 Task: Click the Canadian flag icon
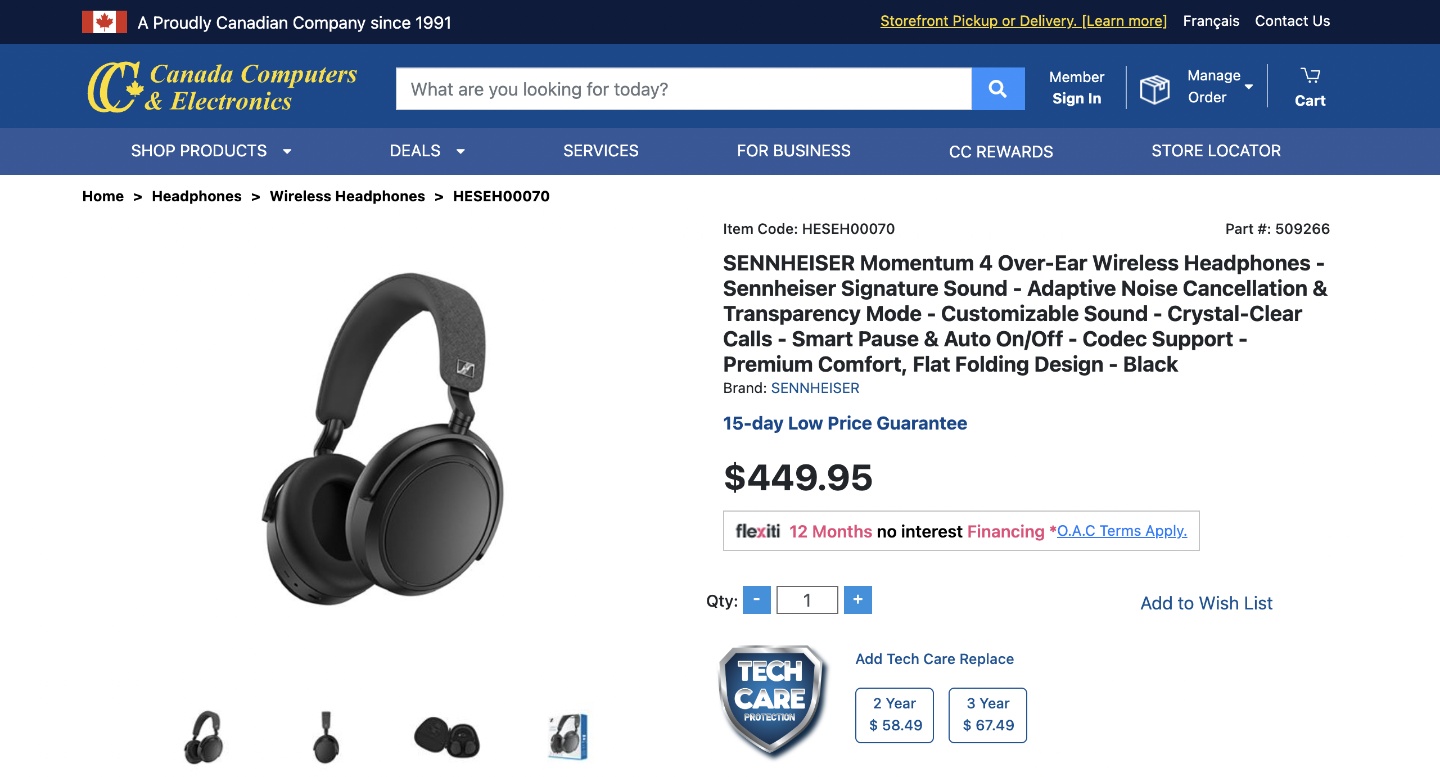(105, 20)
